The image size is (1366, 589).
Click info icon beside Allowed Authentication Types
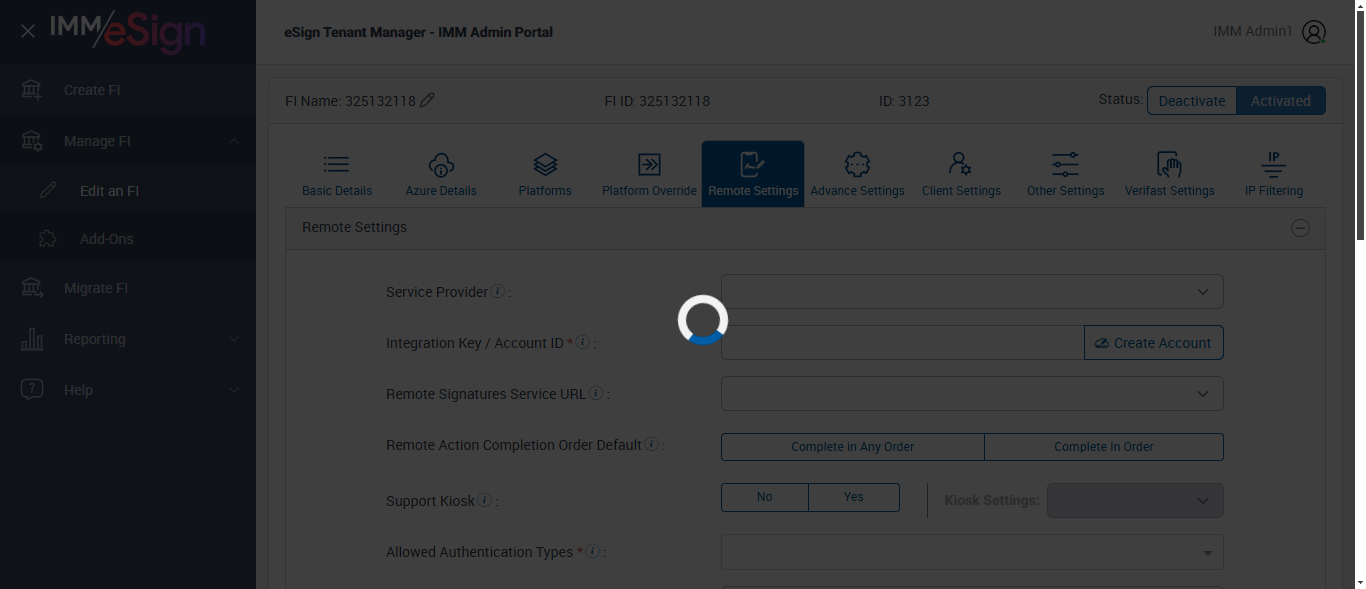[592, 551]
